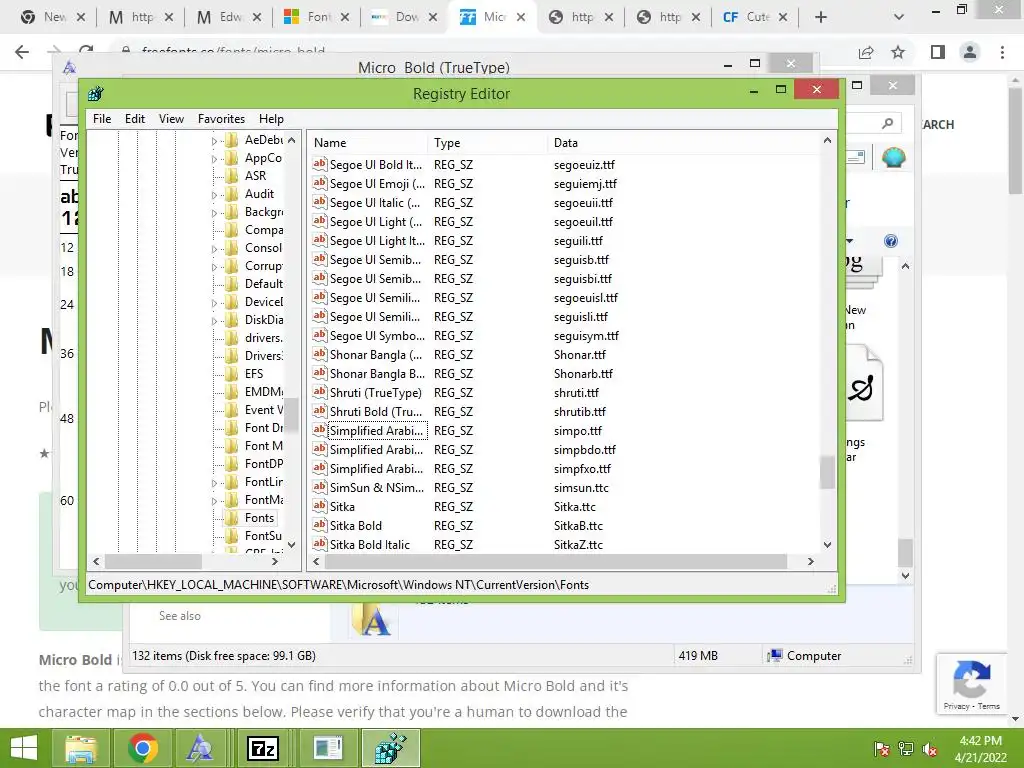Screen dimensions: 1024x768
Task: Click the Sitka value name
Action: point(342,506)
